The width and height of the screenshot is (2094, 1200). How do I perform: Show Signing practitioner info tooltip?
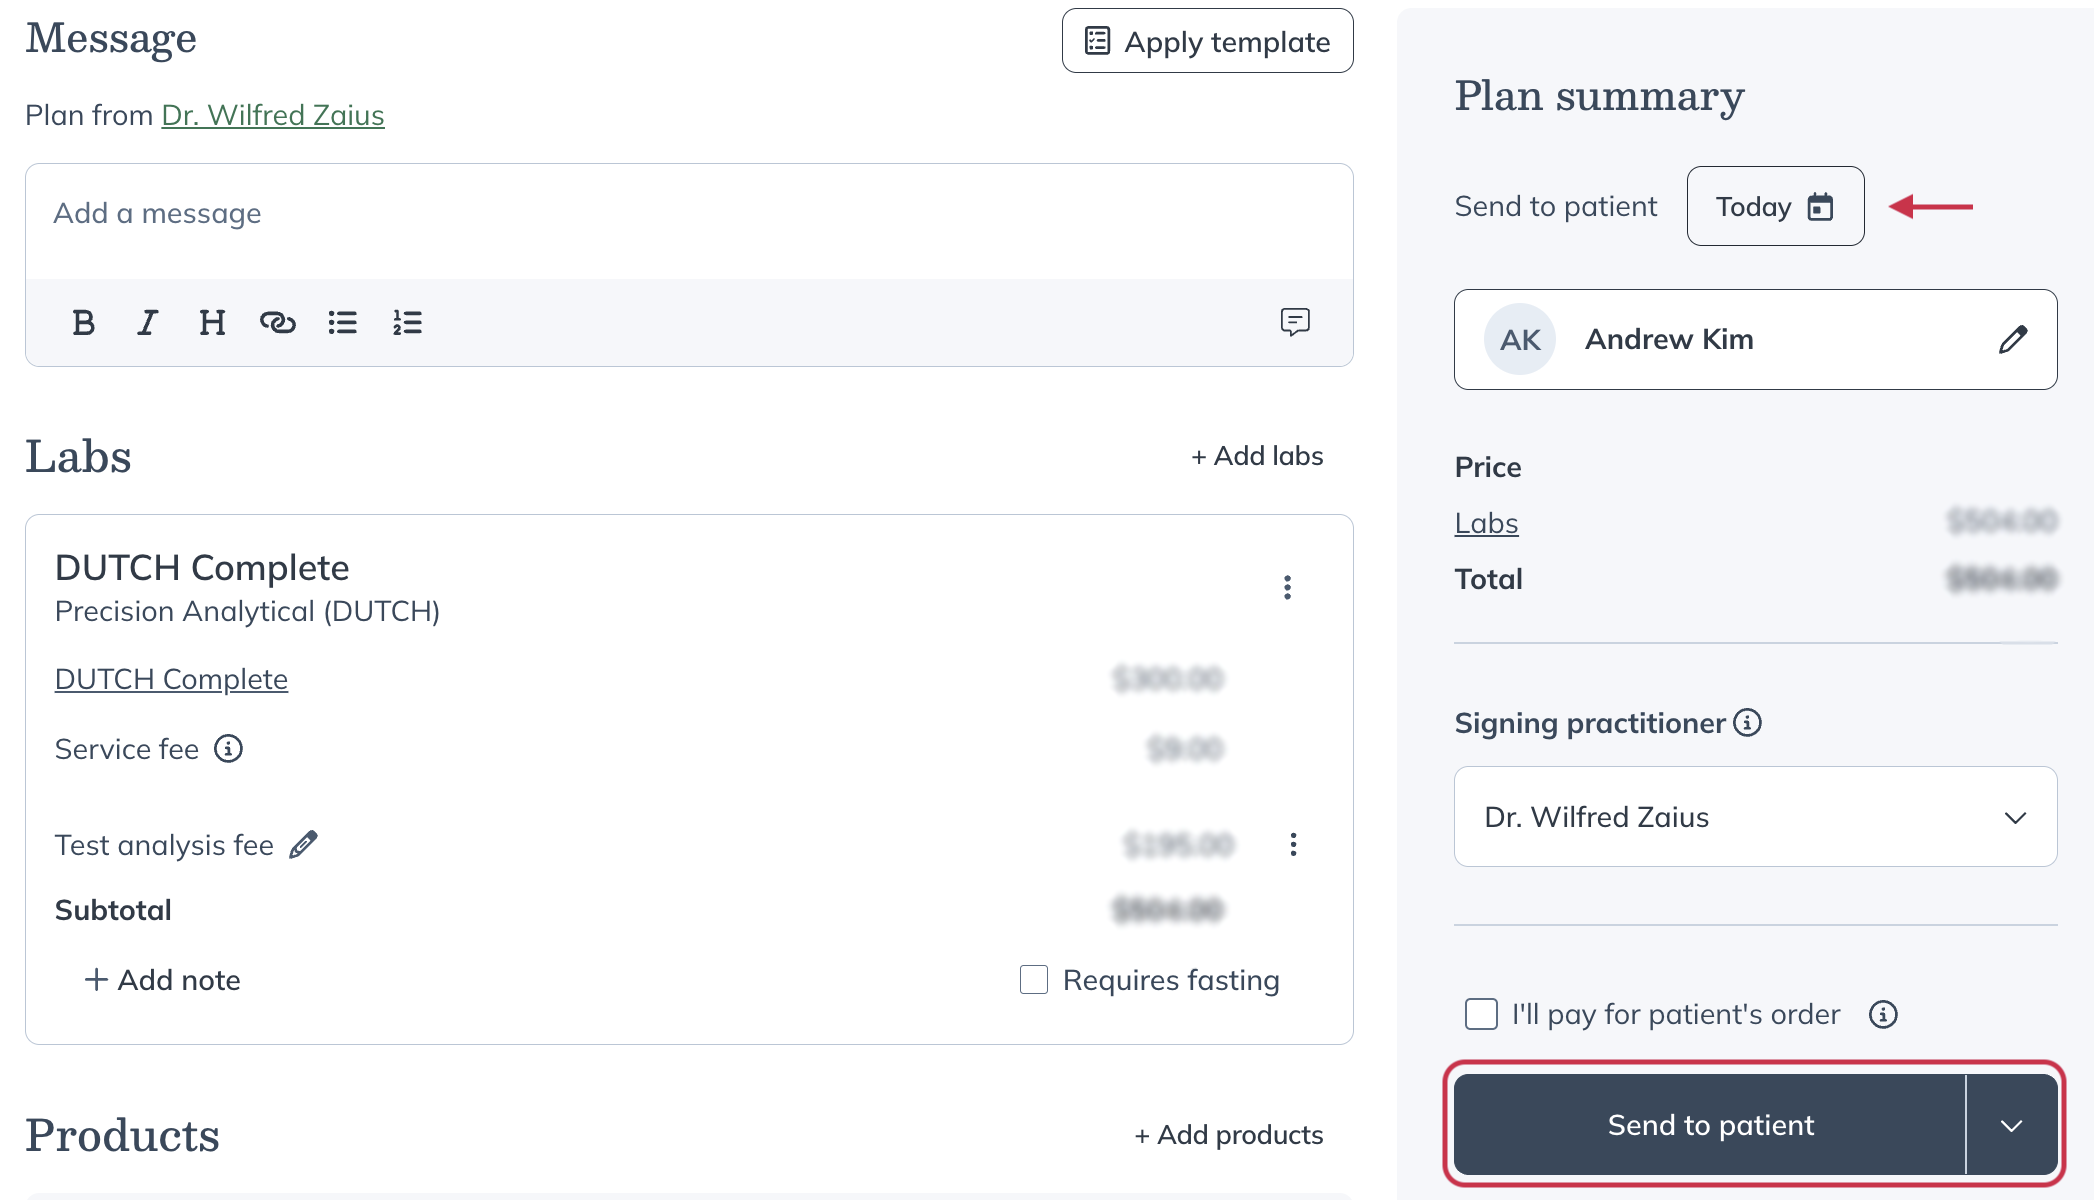pyautogui.click(x=1747, y=722)
